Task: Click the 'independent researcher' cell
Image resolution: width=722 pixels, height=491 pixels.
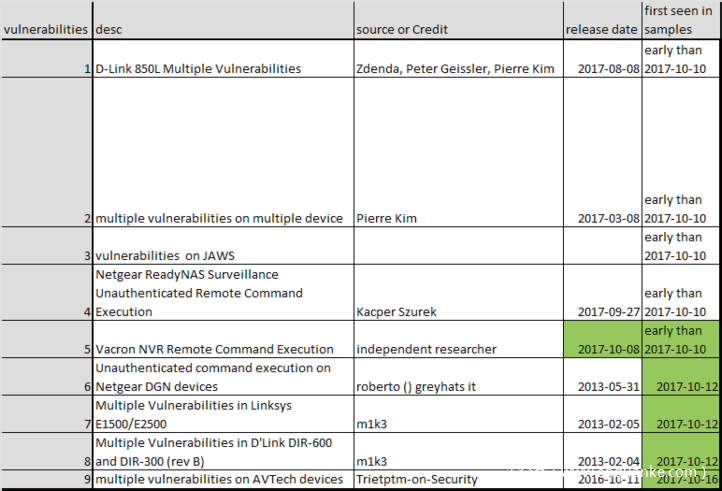Action: click(459, 339)
